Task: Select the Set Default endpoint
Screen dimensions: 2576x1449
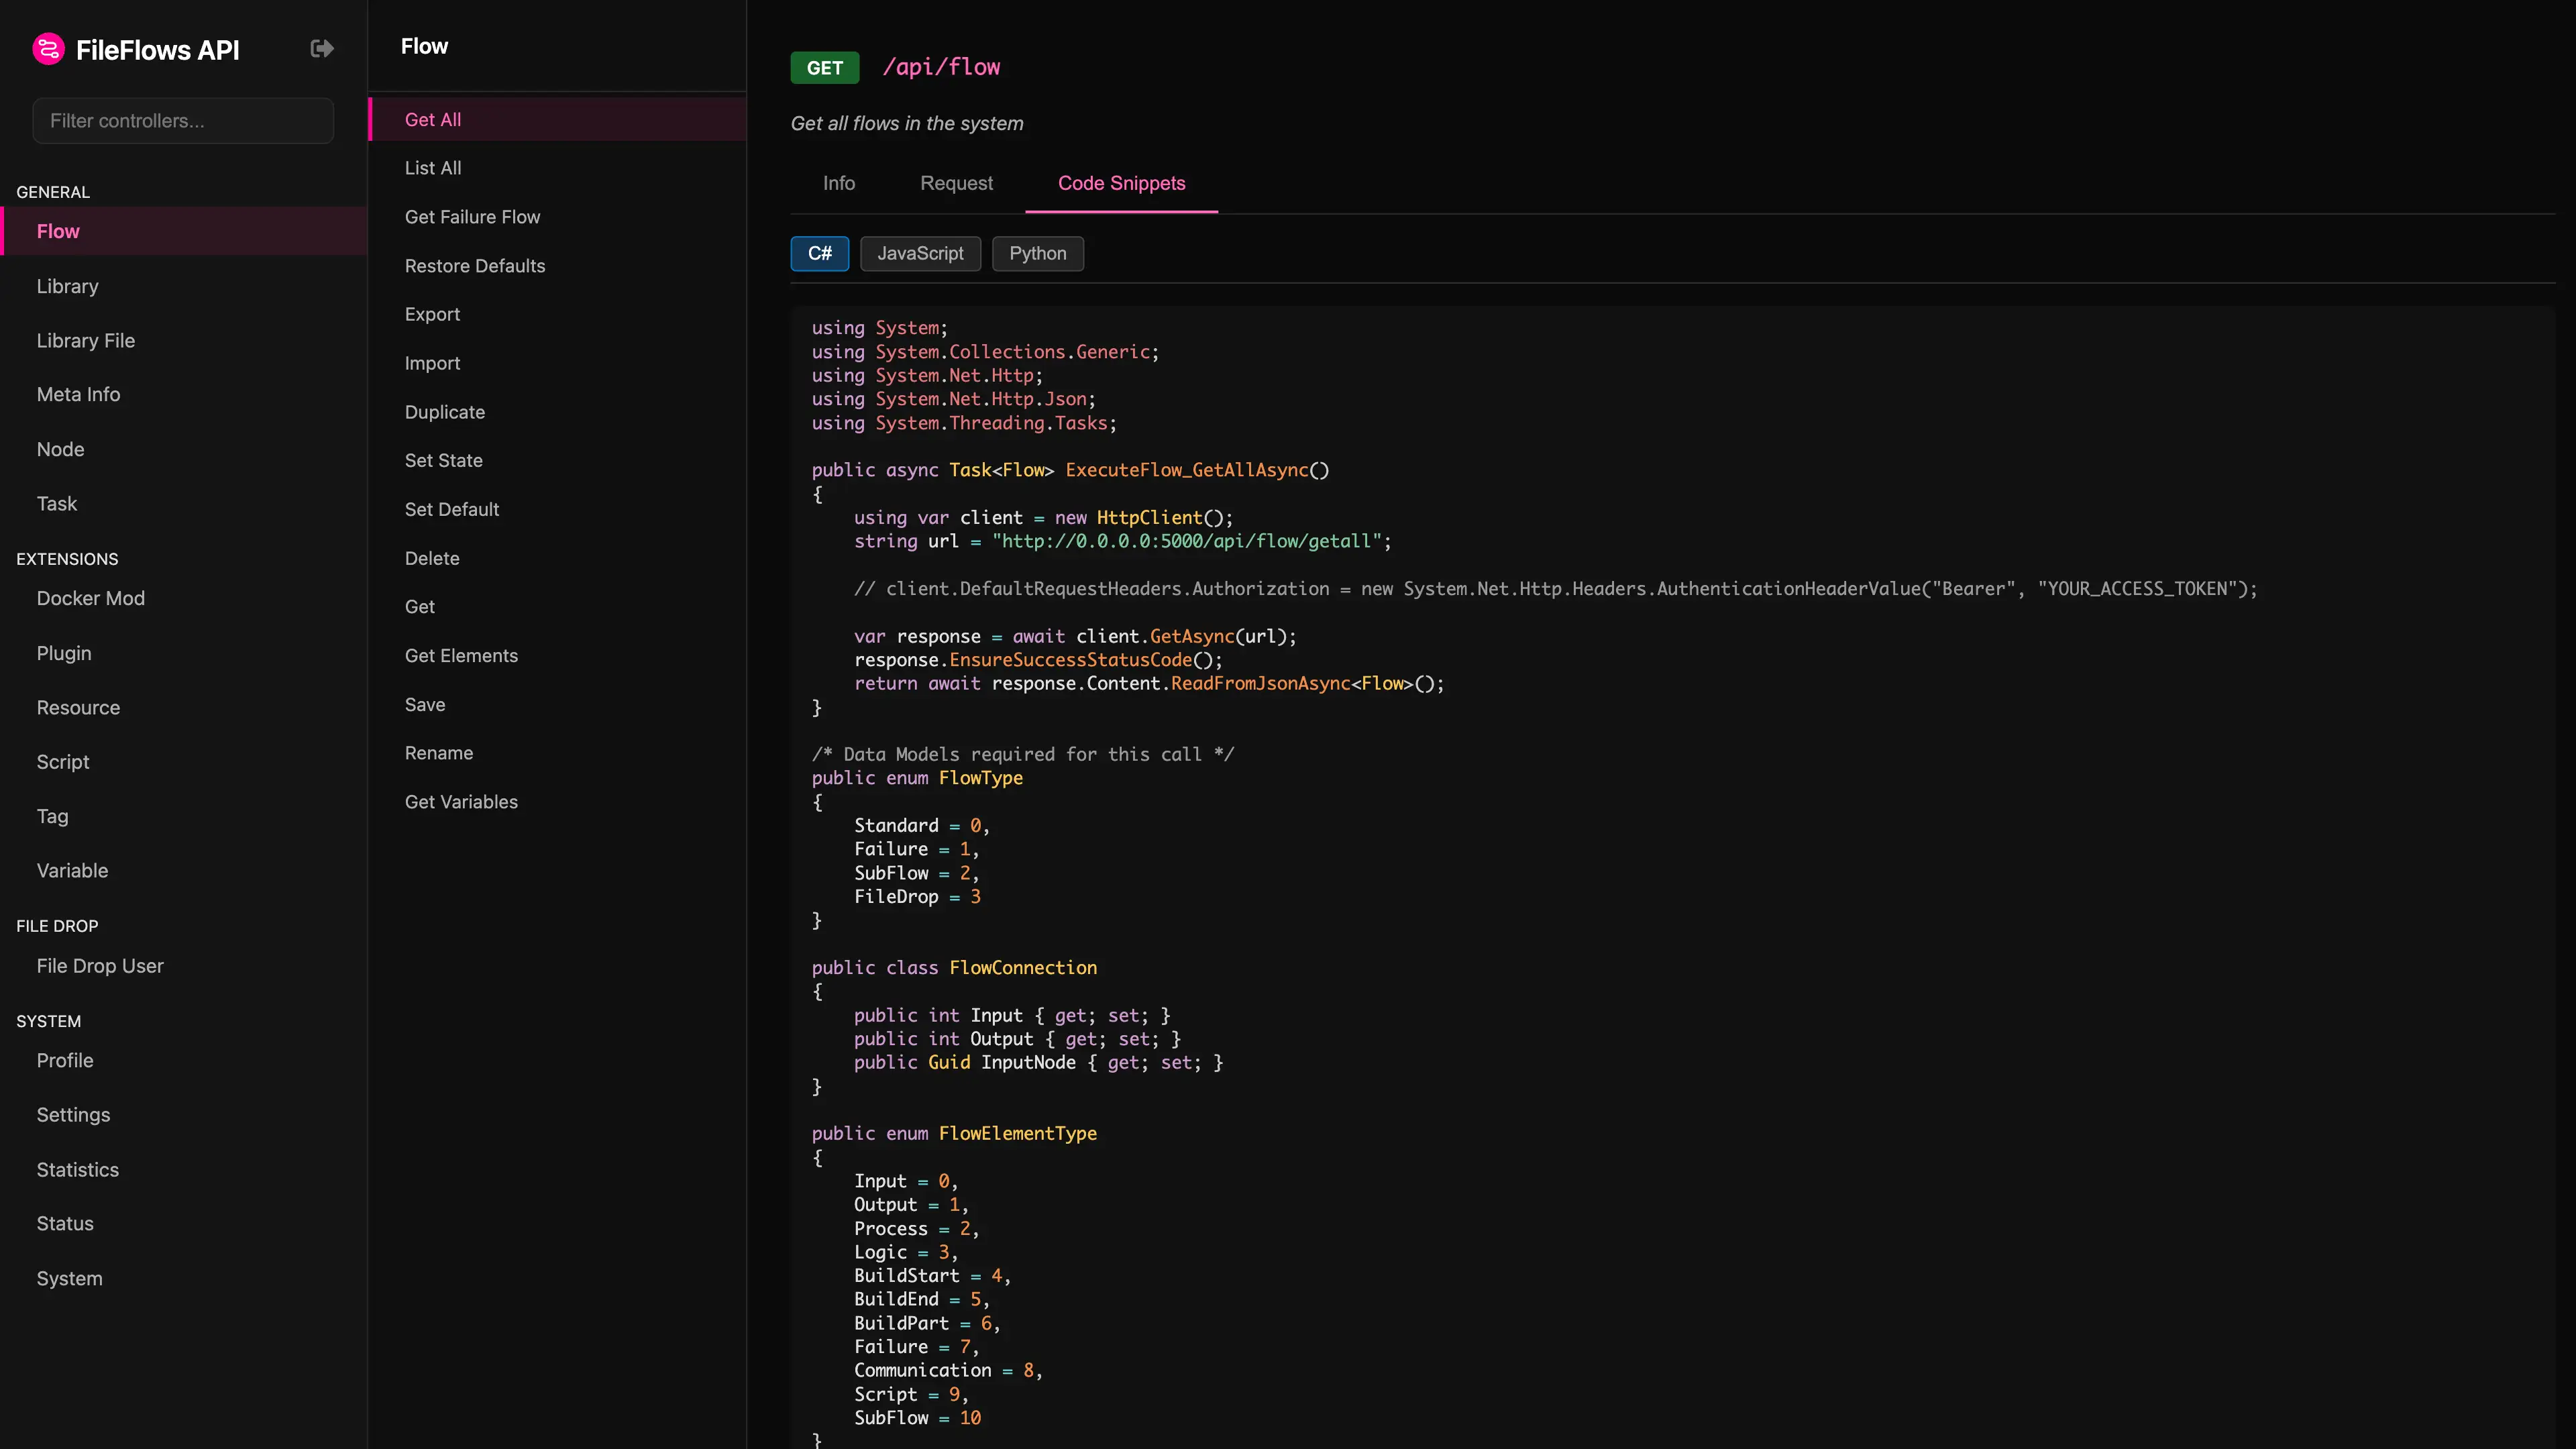Action: (557, 509)
